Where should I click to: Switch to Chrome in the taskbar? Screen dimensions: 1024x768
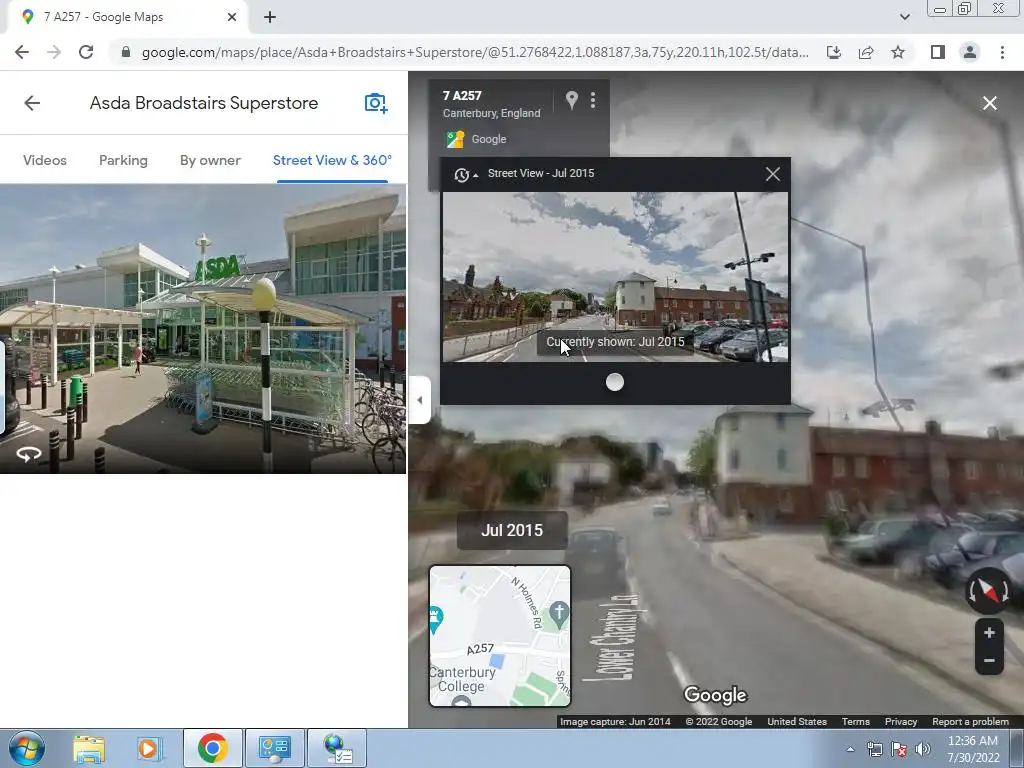pos(212,748)
